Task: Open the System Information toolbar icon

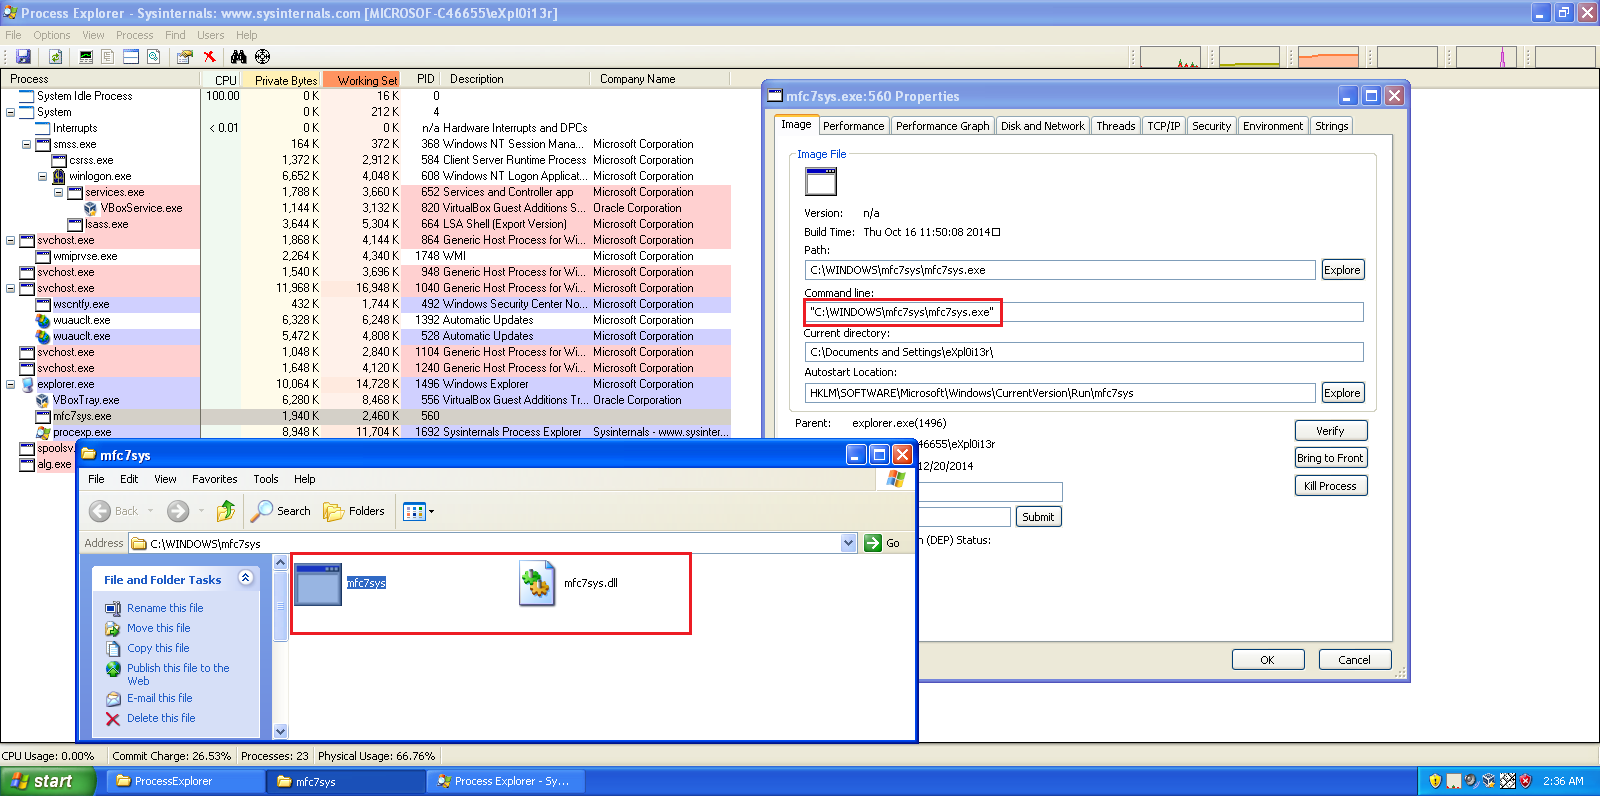Action: coord(86,57)
